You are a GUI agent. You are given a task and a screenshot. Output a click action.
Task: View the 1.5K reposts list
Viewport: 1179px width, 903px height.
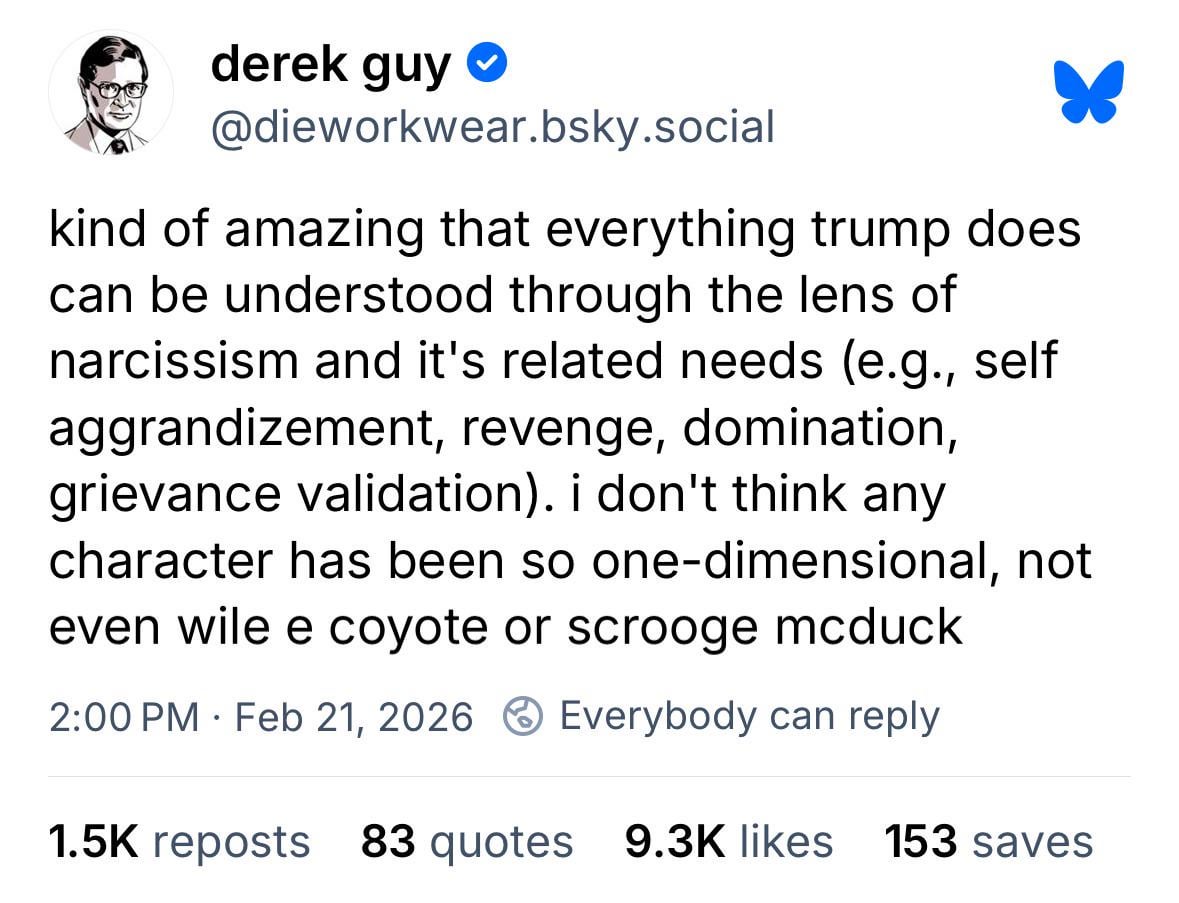pyautogui.click(x=179, y=841)
